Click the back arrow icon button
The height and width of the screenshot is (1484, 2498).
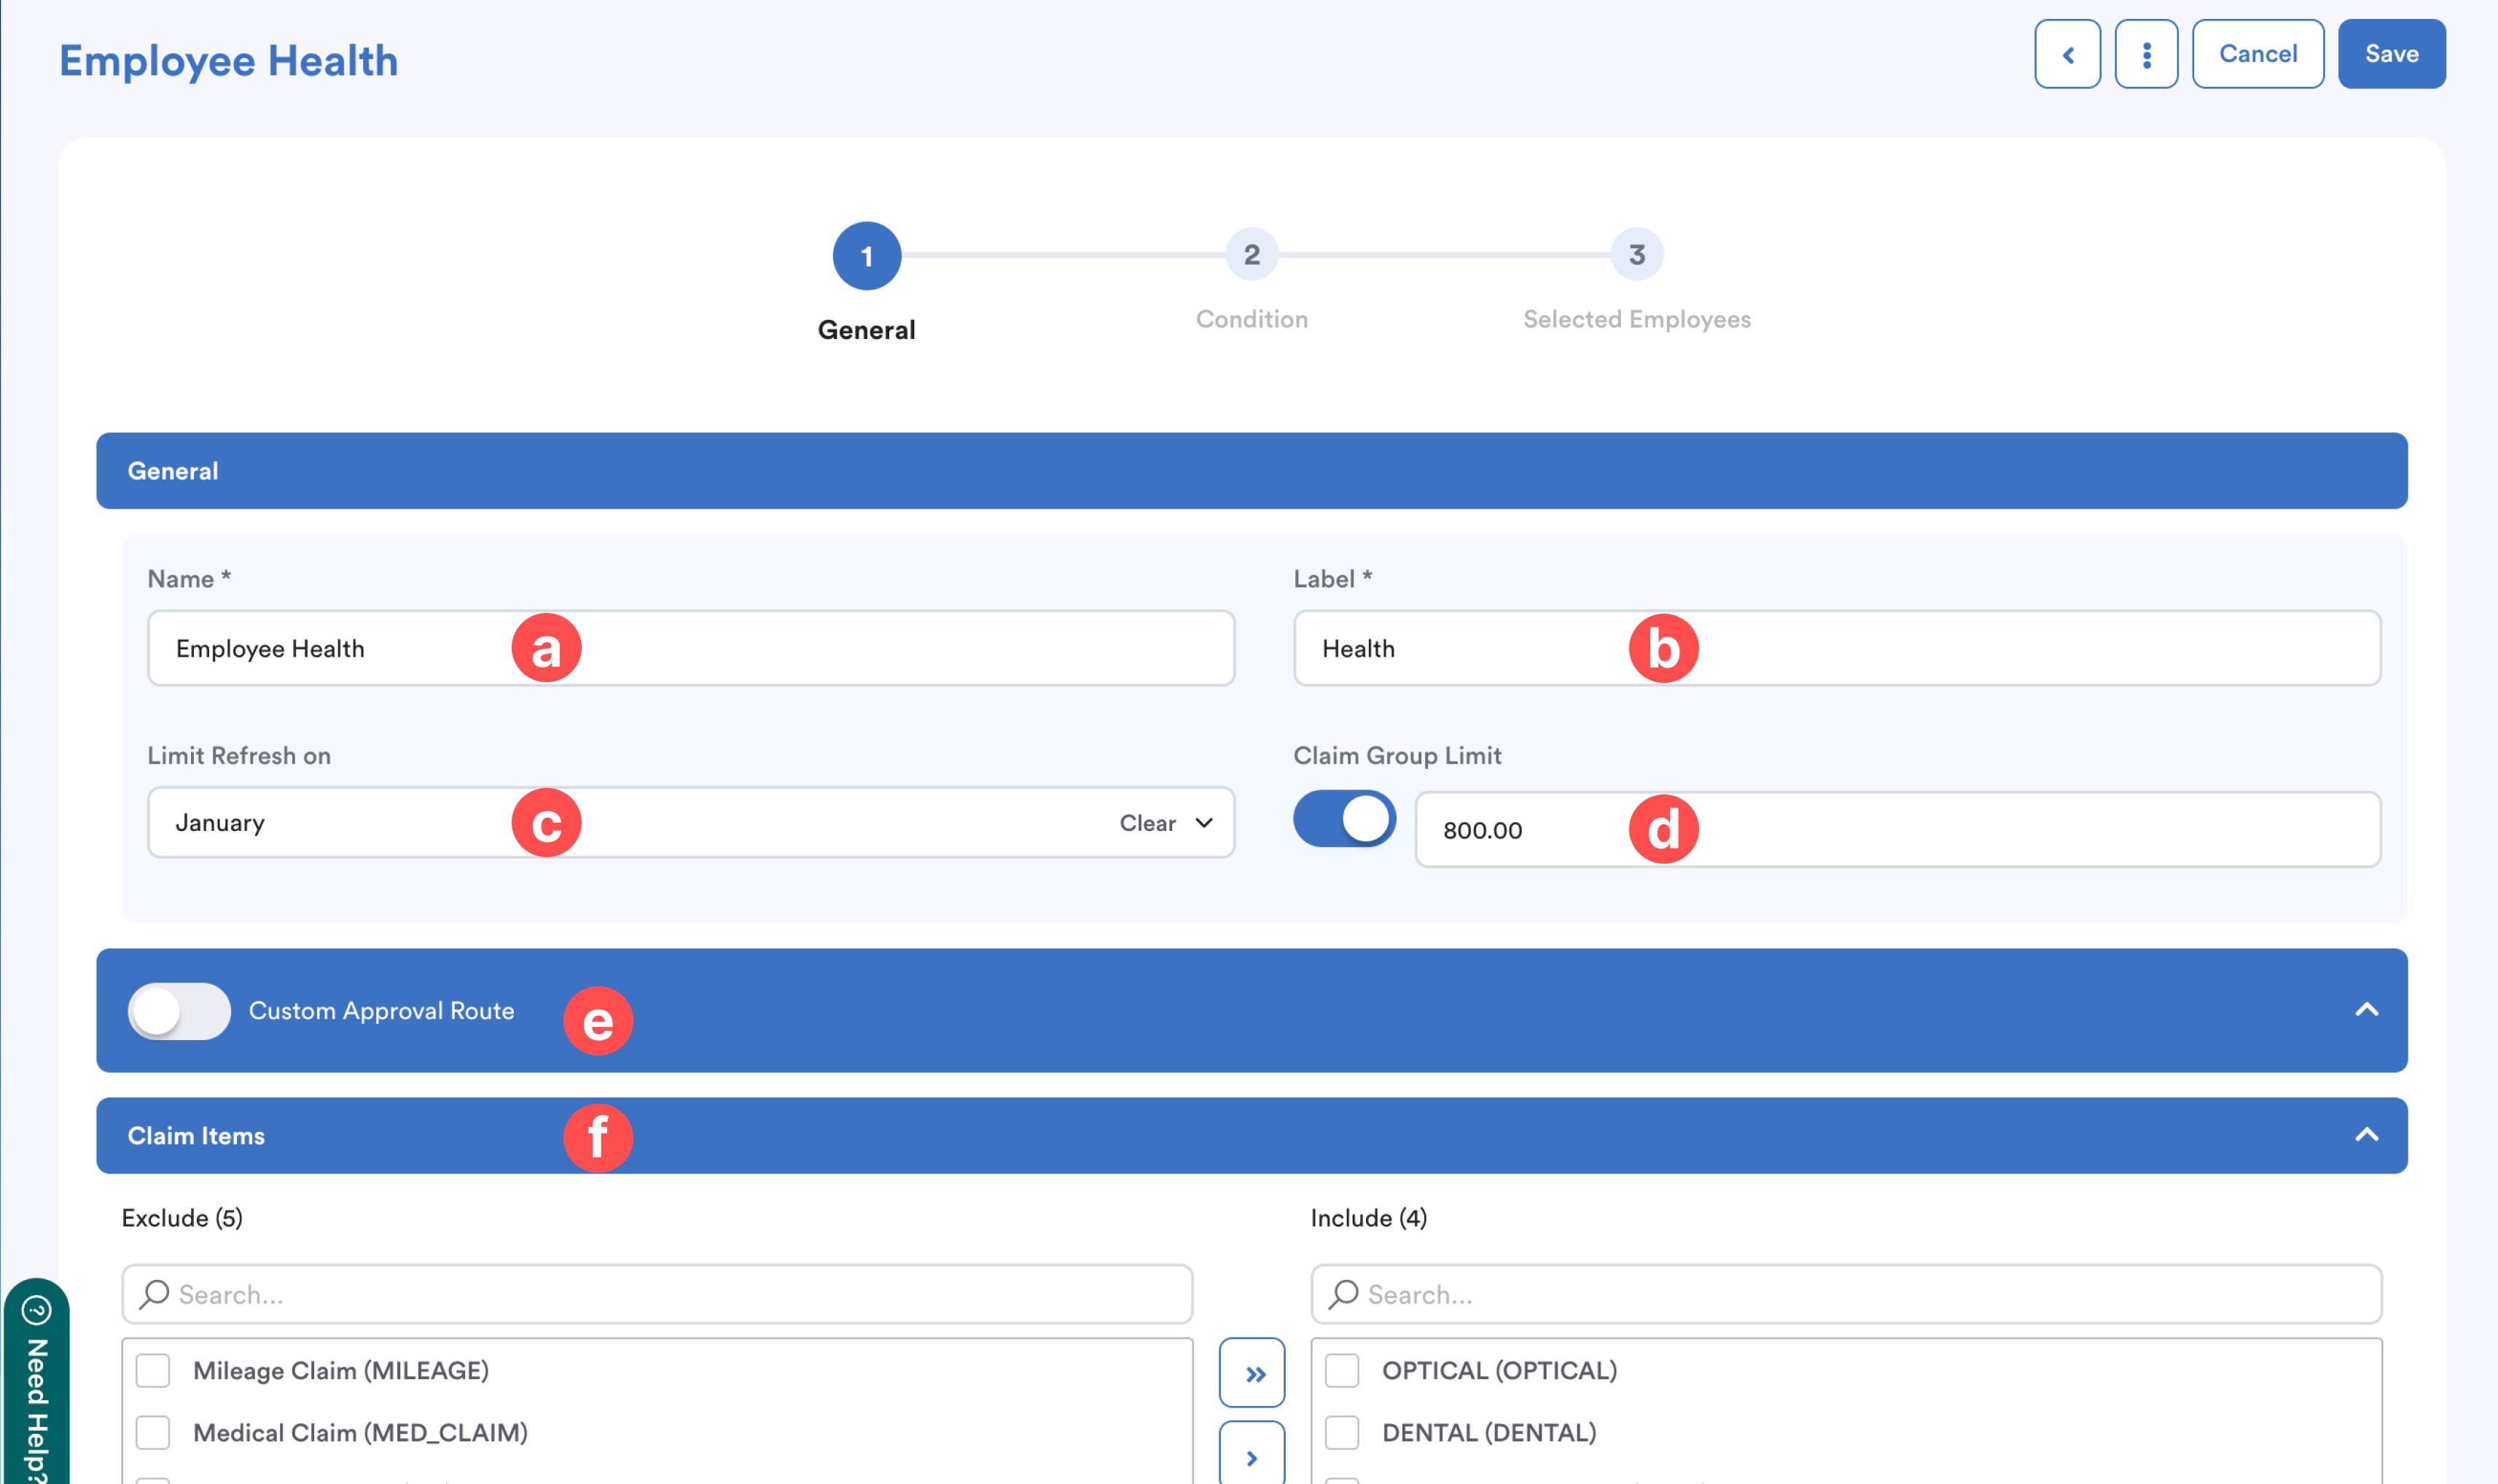[2066, 54]
